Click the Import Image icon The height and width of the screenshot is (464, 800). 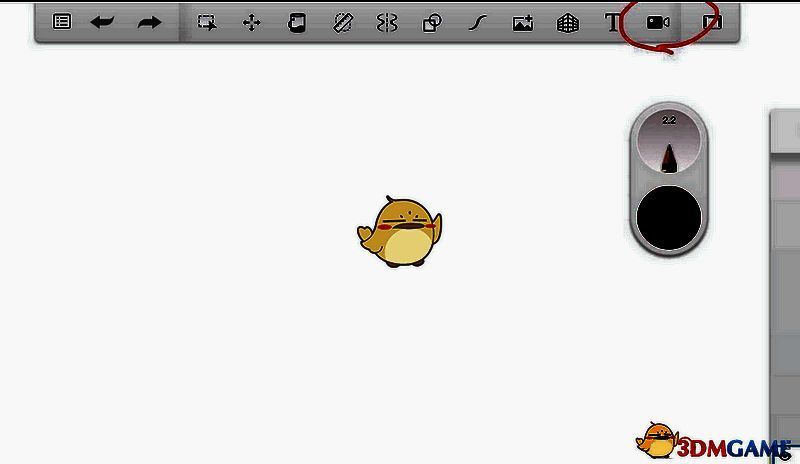click(x=522, y=22)
